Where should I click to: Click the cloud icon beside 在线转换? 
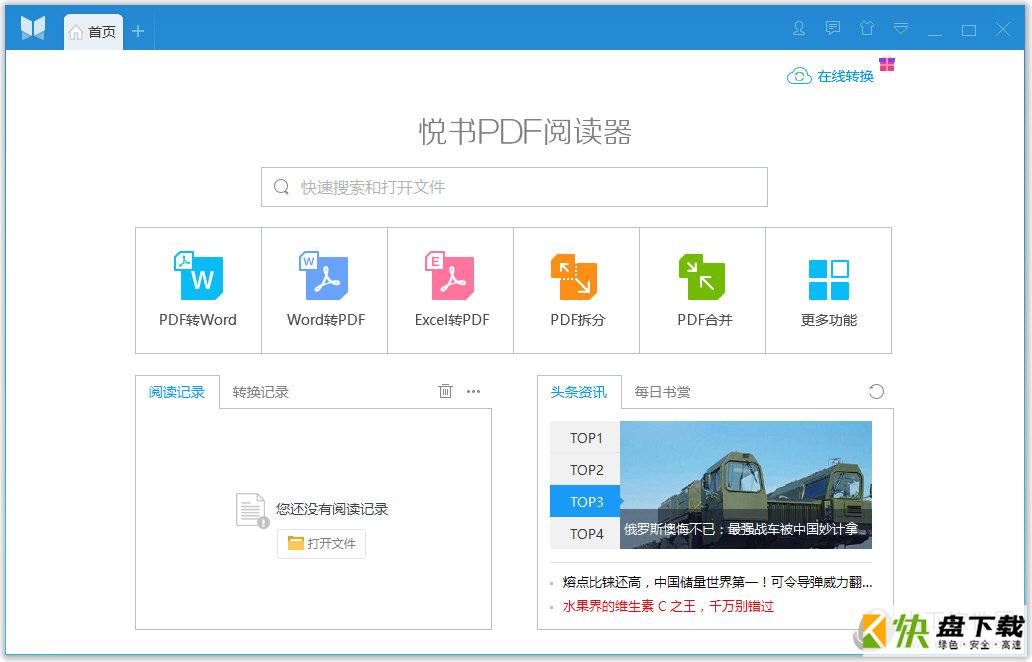[799, 76]
